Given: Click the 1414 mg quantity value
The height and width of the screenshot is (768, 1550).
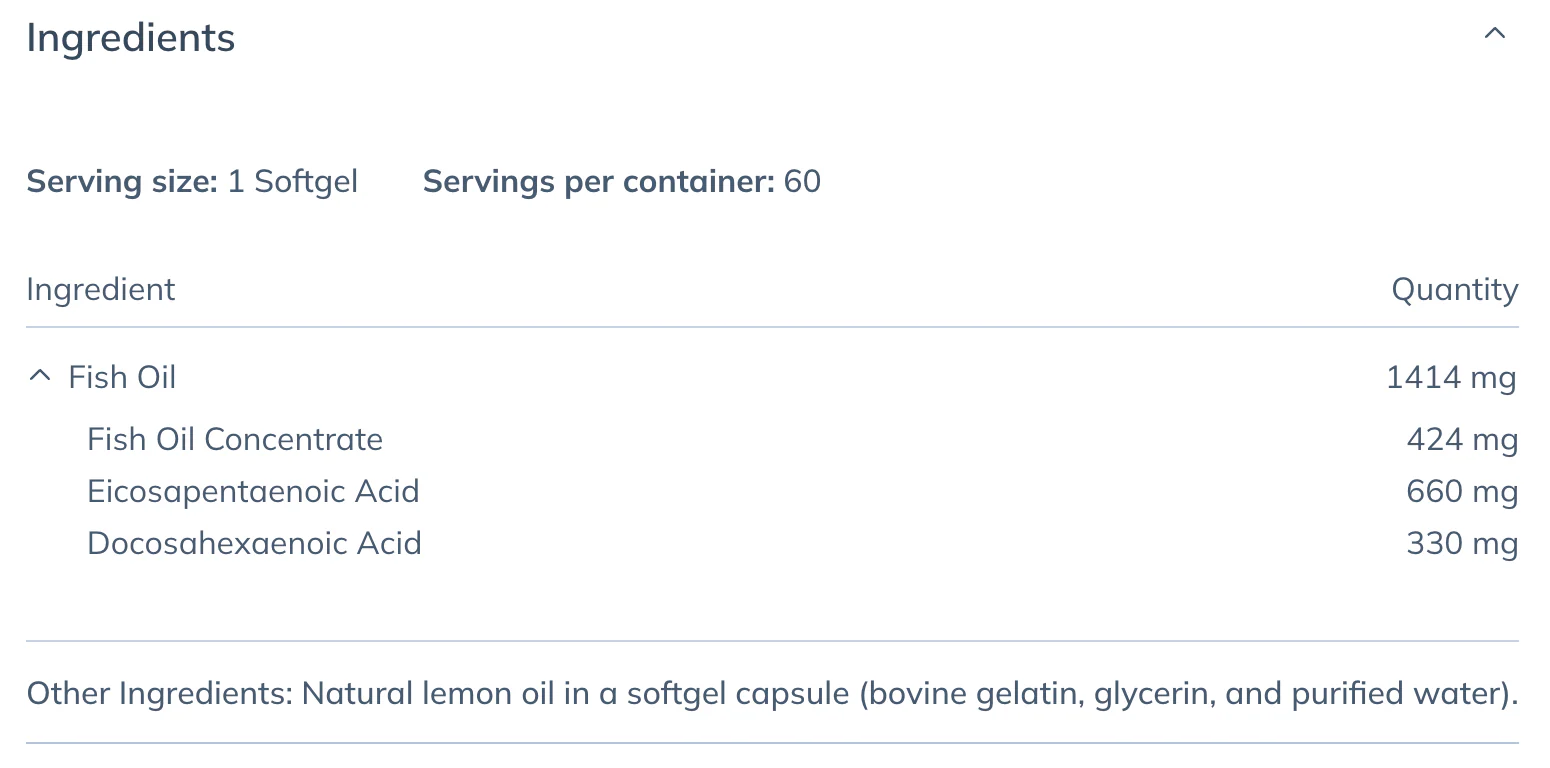Looking at the screenshot, I should click(x=1451, y=378).
